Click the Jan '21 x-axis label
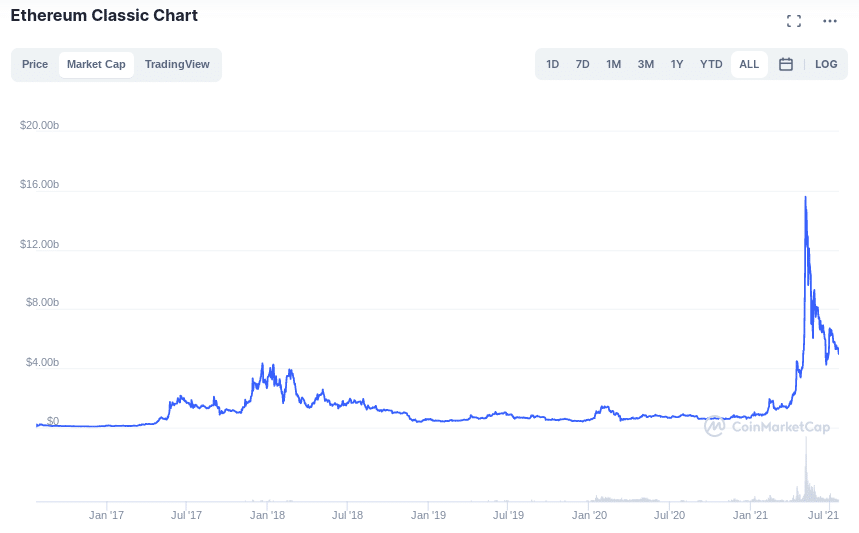859x533 pixels. pos(751,515)
